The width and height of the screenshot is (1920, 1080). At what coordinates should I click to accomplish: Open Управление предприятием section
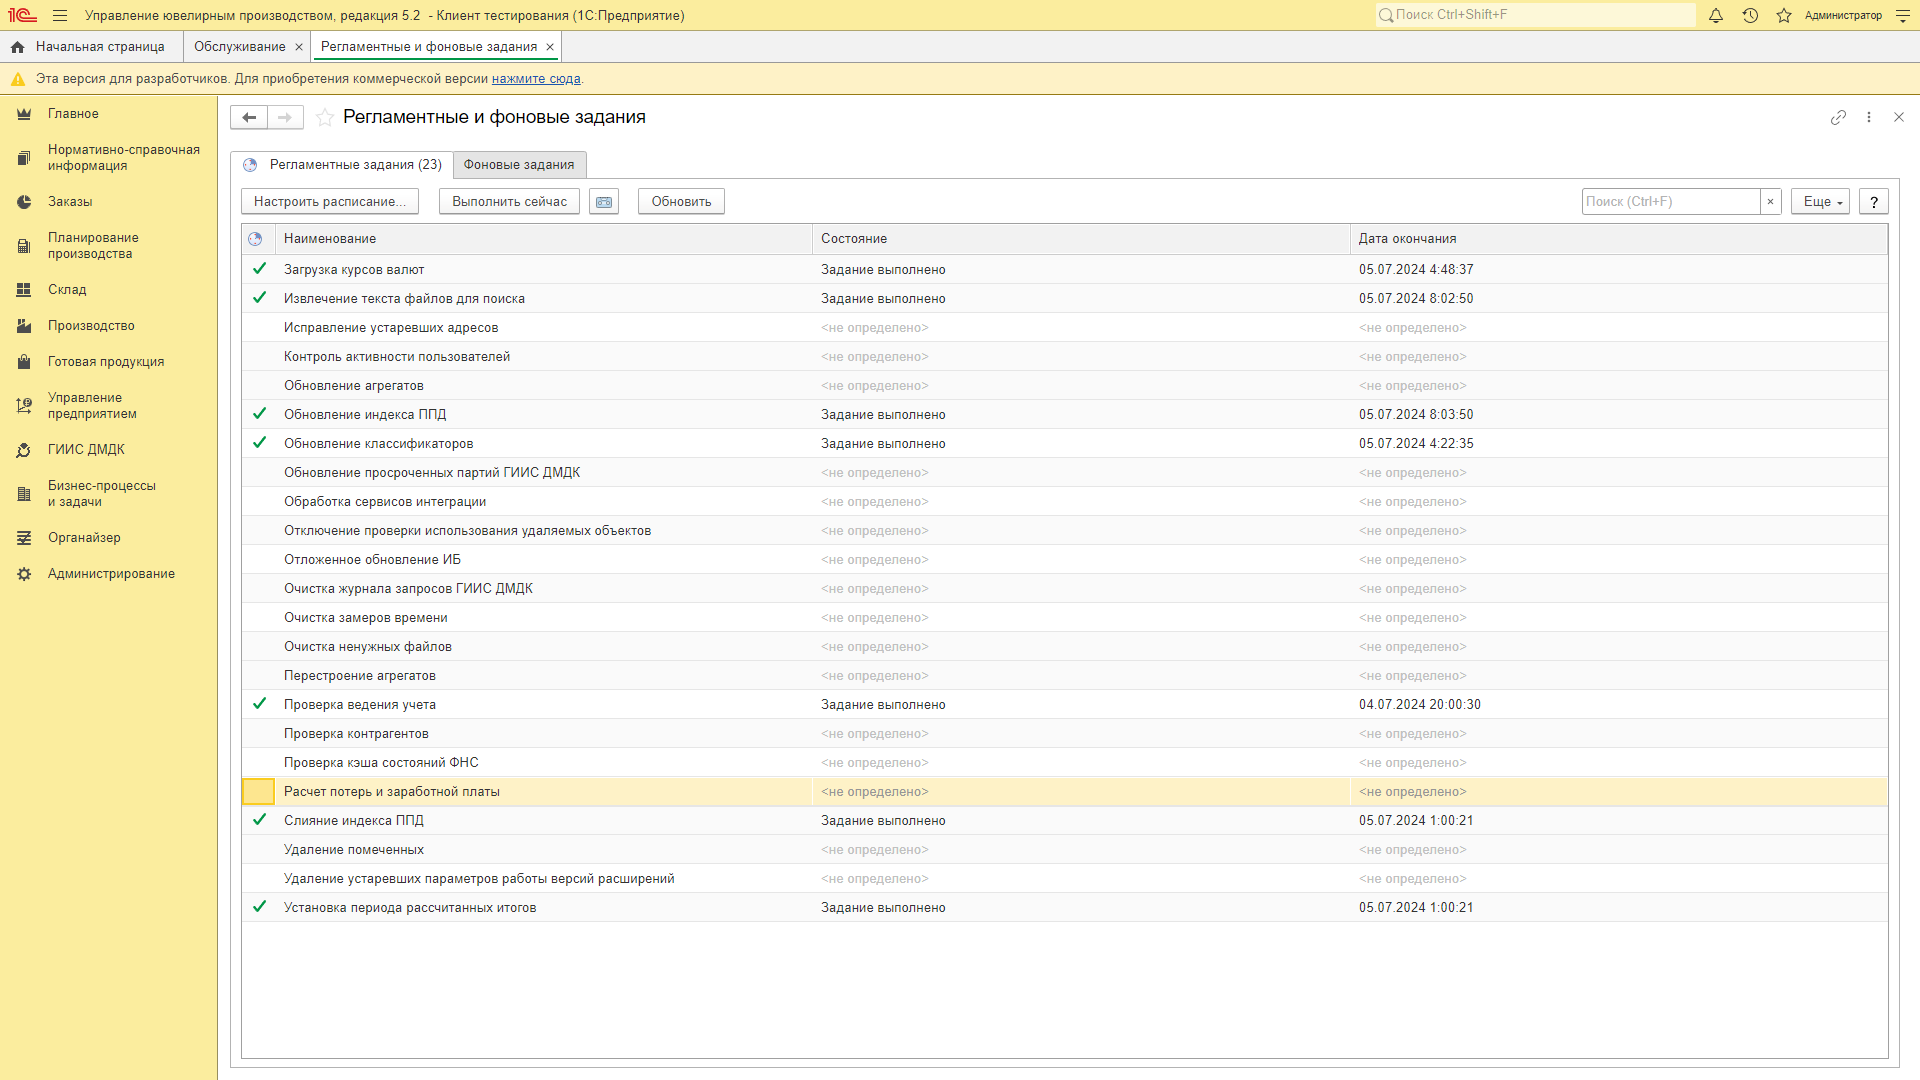tap(108, 406)
